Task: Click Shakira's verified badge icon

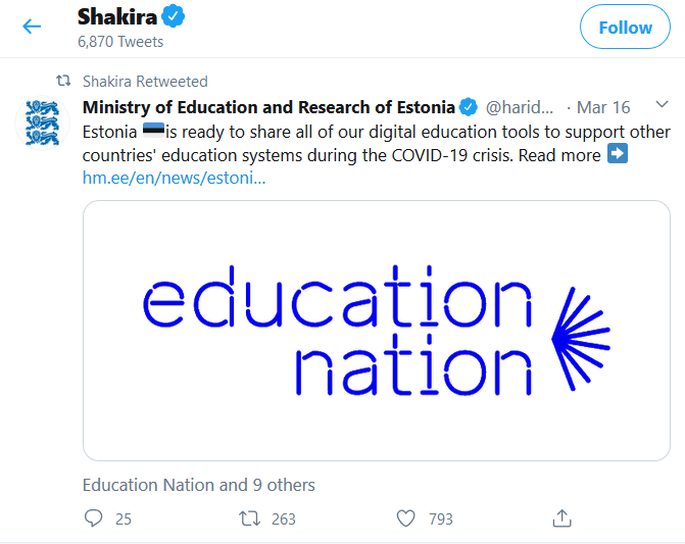Action: click(173, 16)
